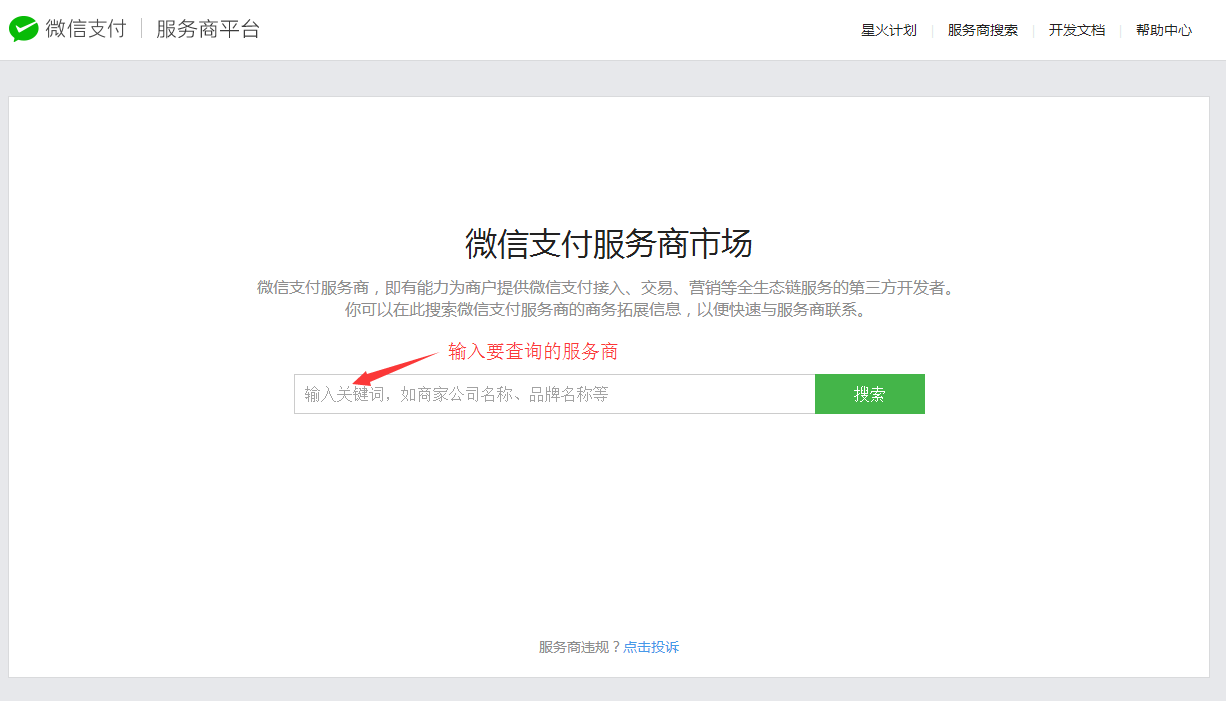Click the description line starting 微信支付服务商，即有能力
The width and height of the screenshot is (1226, 701).
[607, 288]
